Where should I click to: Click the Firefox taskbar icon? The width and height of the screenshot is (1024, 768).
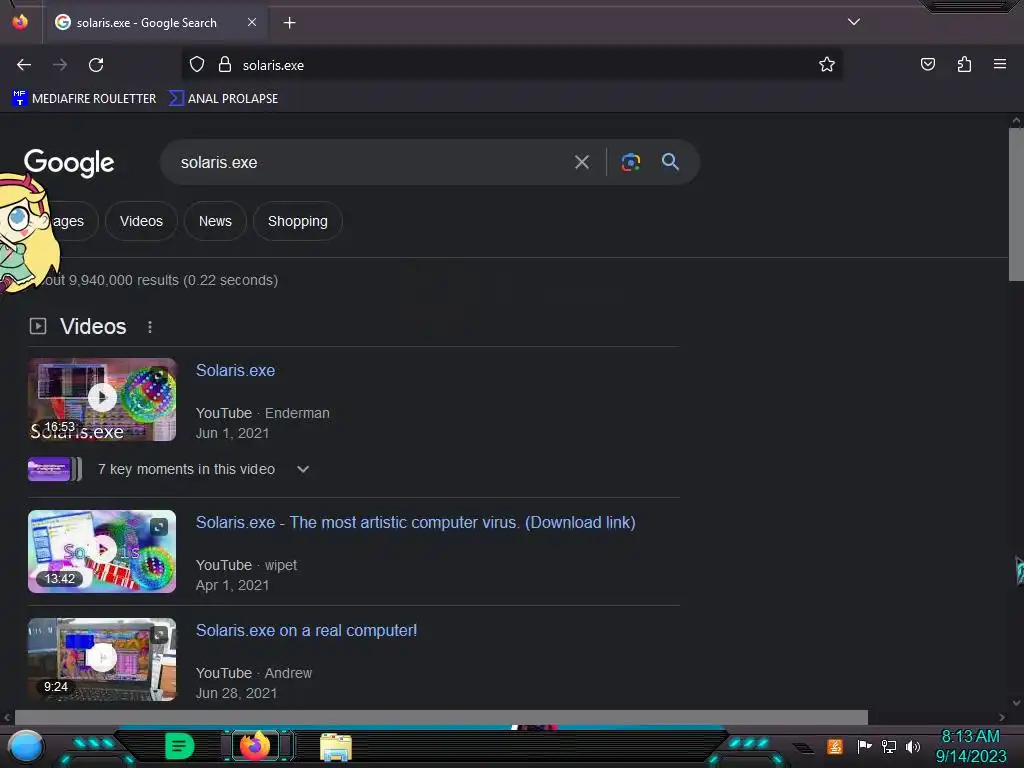click(x=255, y=745)
